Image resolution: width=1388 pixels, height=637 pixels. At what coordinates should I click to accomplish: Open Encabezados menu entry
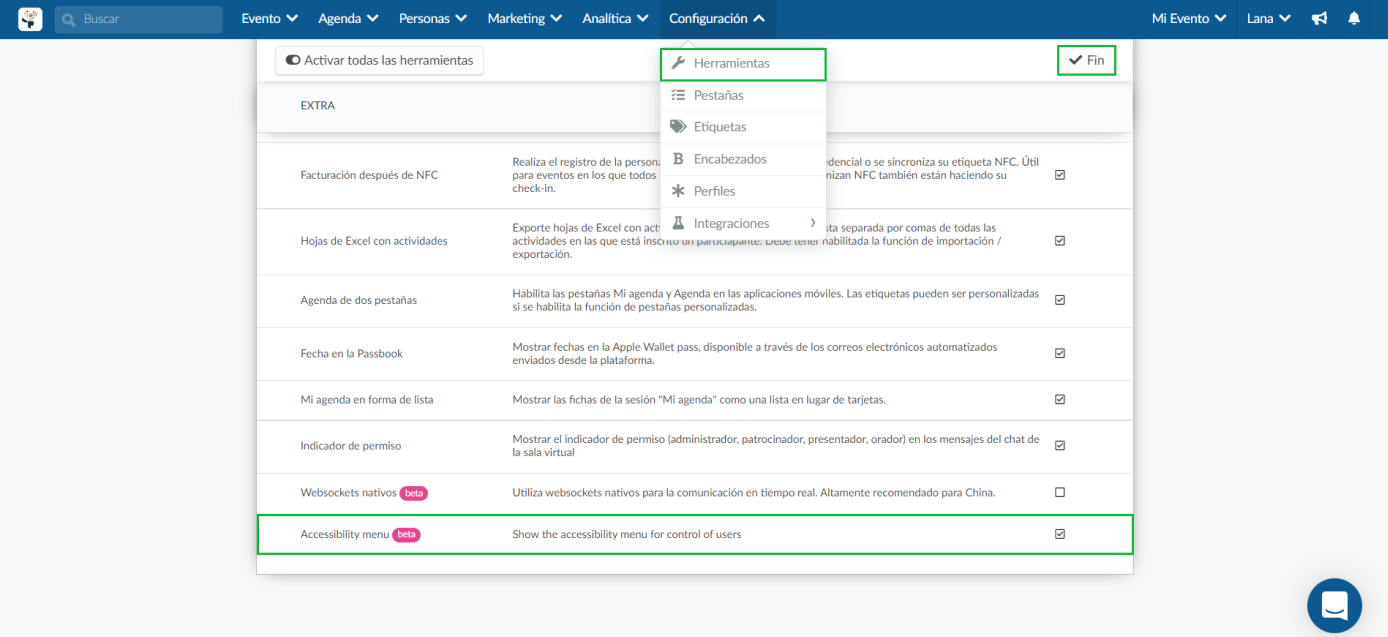[743, 159]
